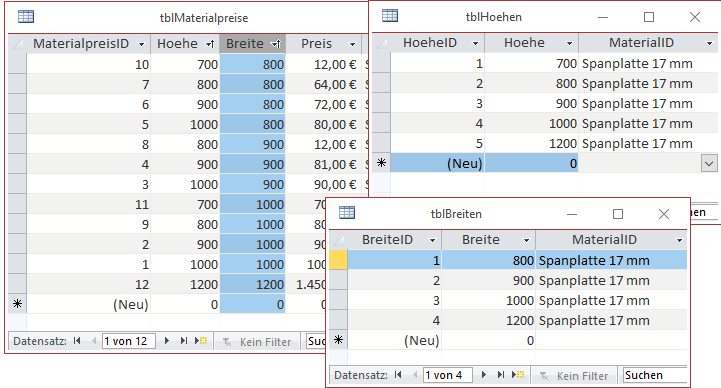Image resolution: width=721 pixels, height=388 pixels.
Task: Go to previous record in tblBreiten navigator
Action: [x=415, y=375]
